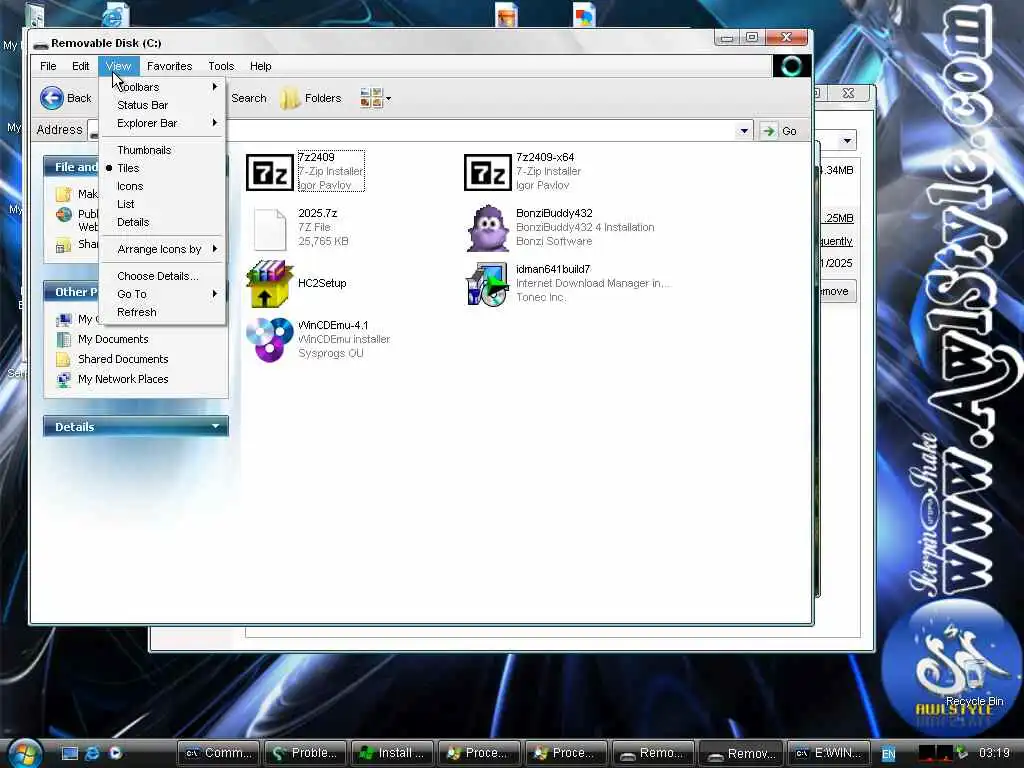
Task: Open the Shared Documents link
Action: pyautogui.click(x=123, y=359)
